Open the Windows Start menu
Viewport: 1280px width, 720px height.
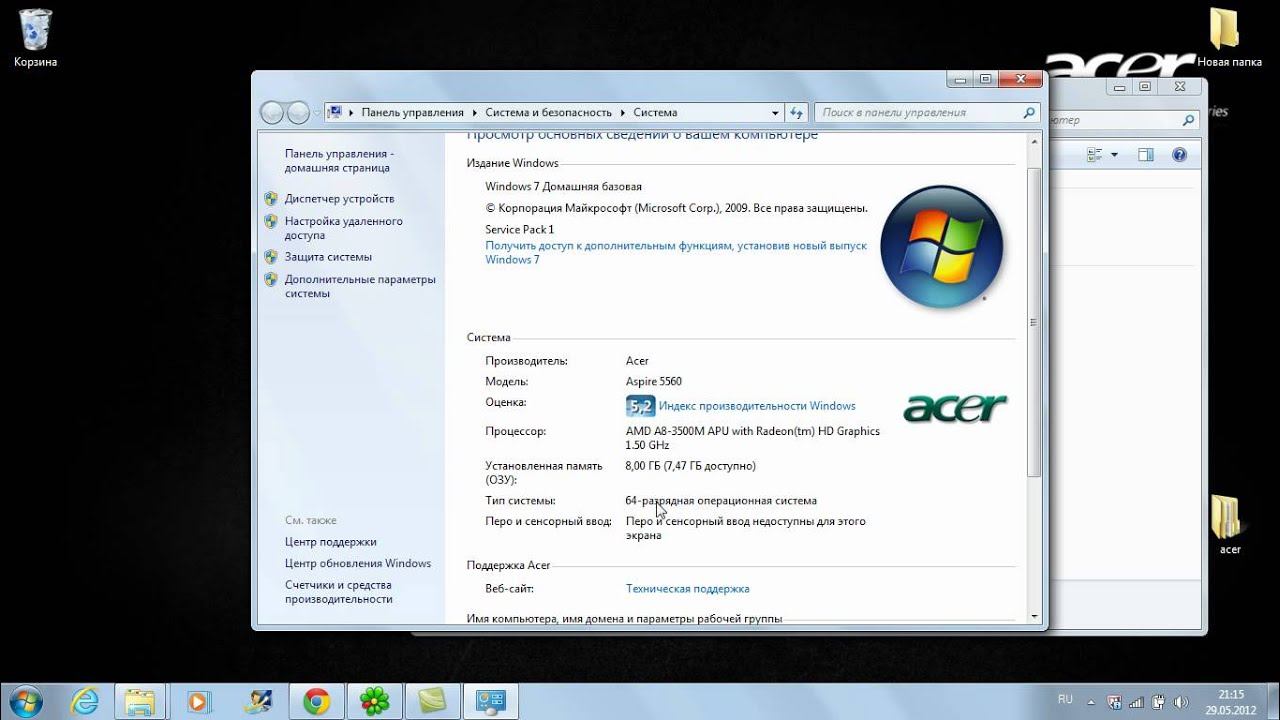pos(24,701)
